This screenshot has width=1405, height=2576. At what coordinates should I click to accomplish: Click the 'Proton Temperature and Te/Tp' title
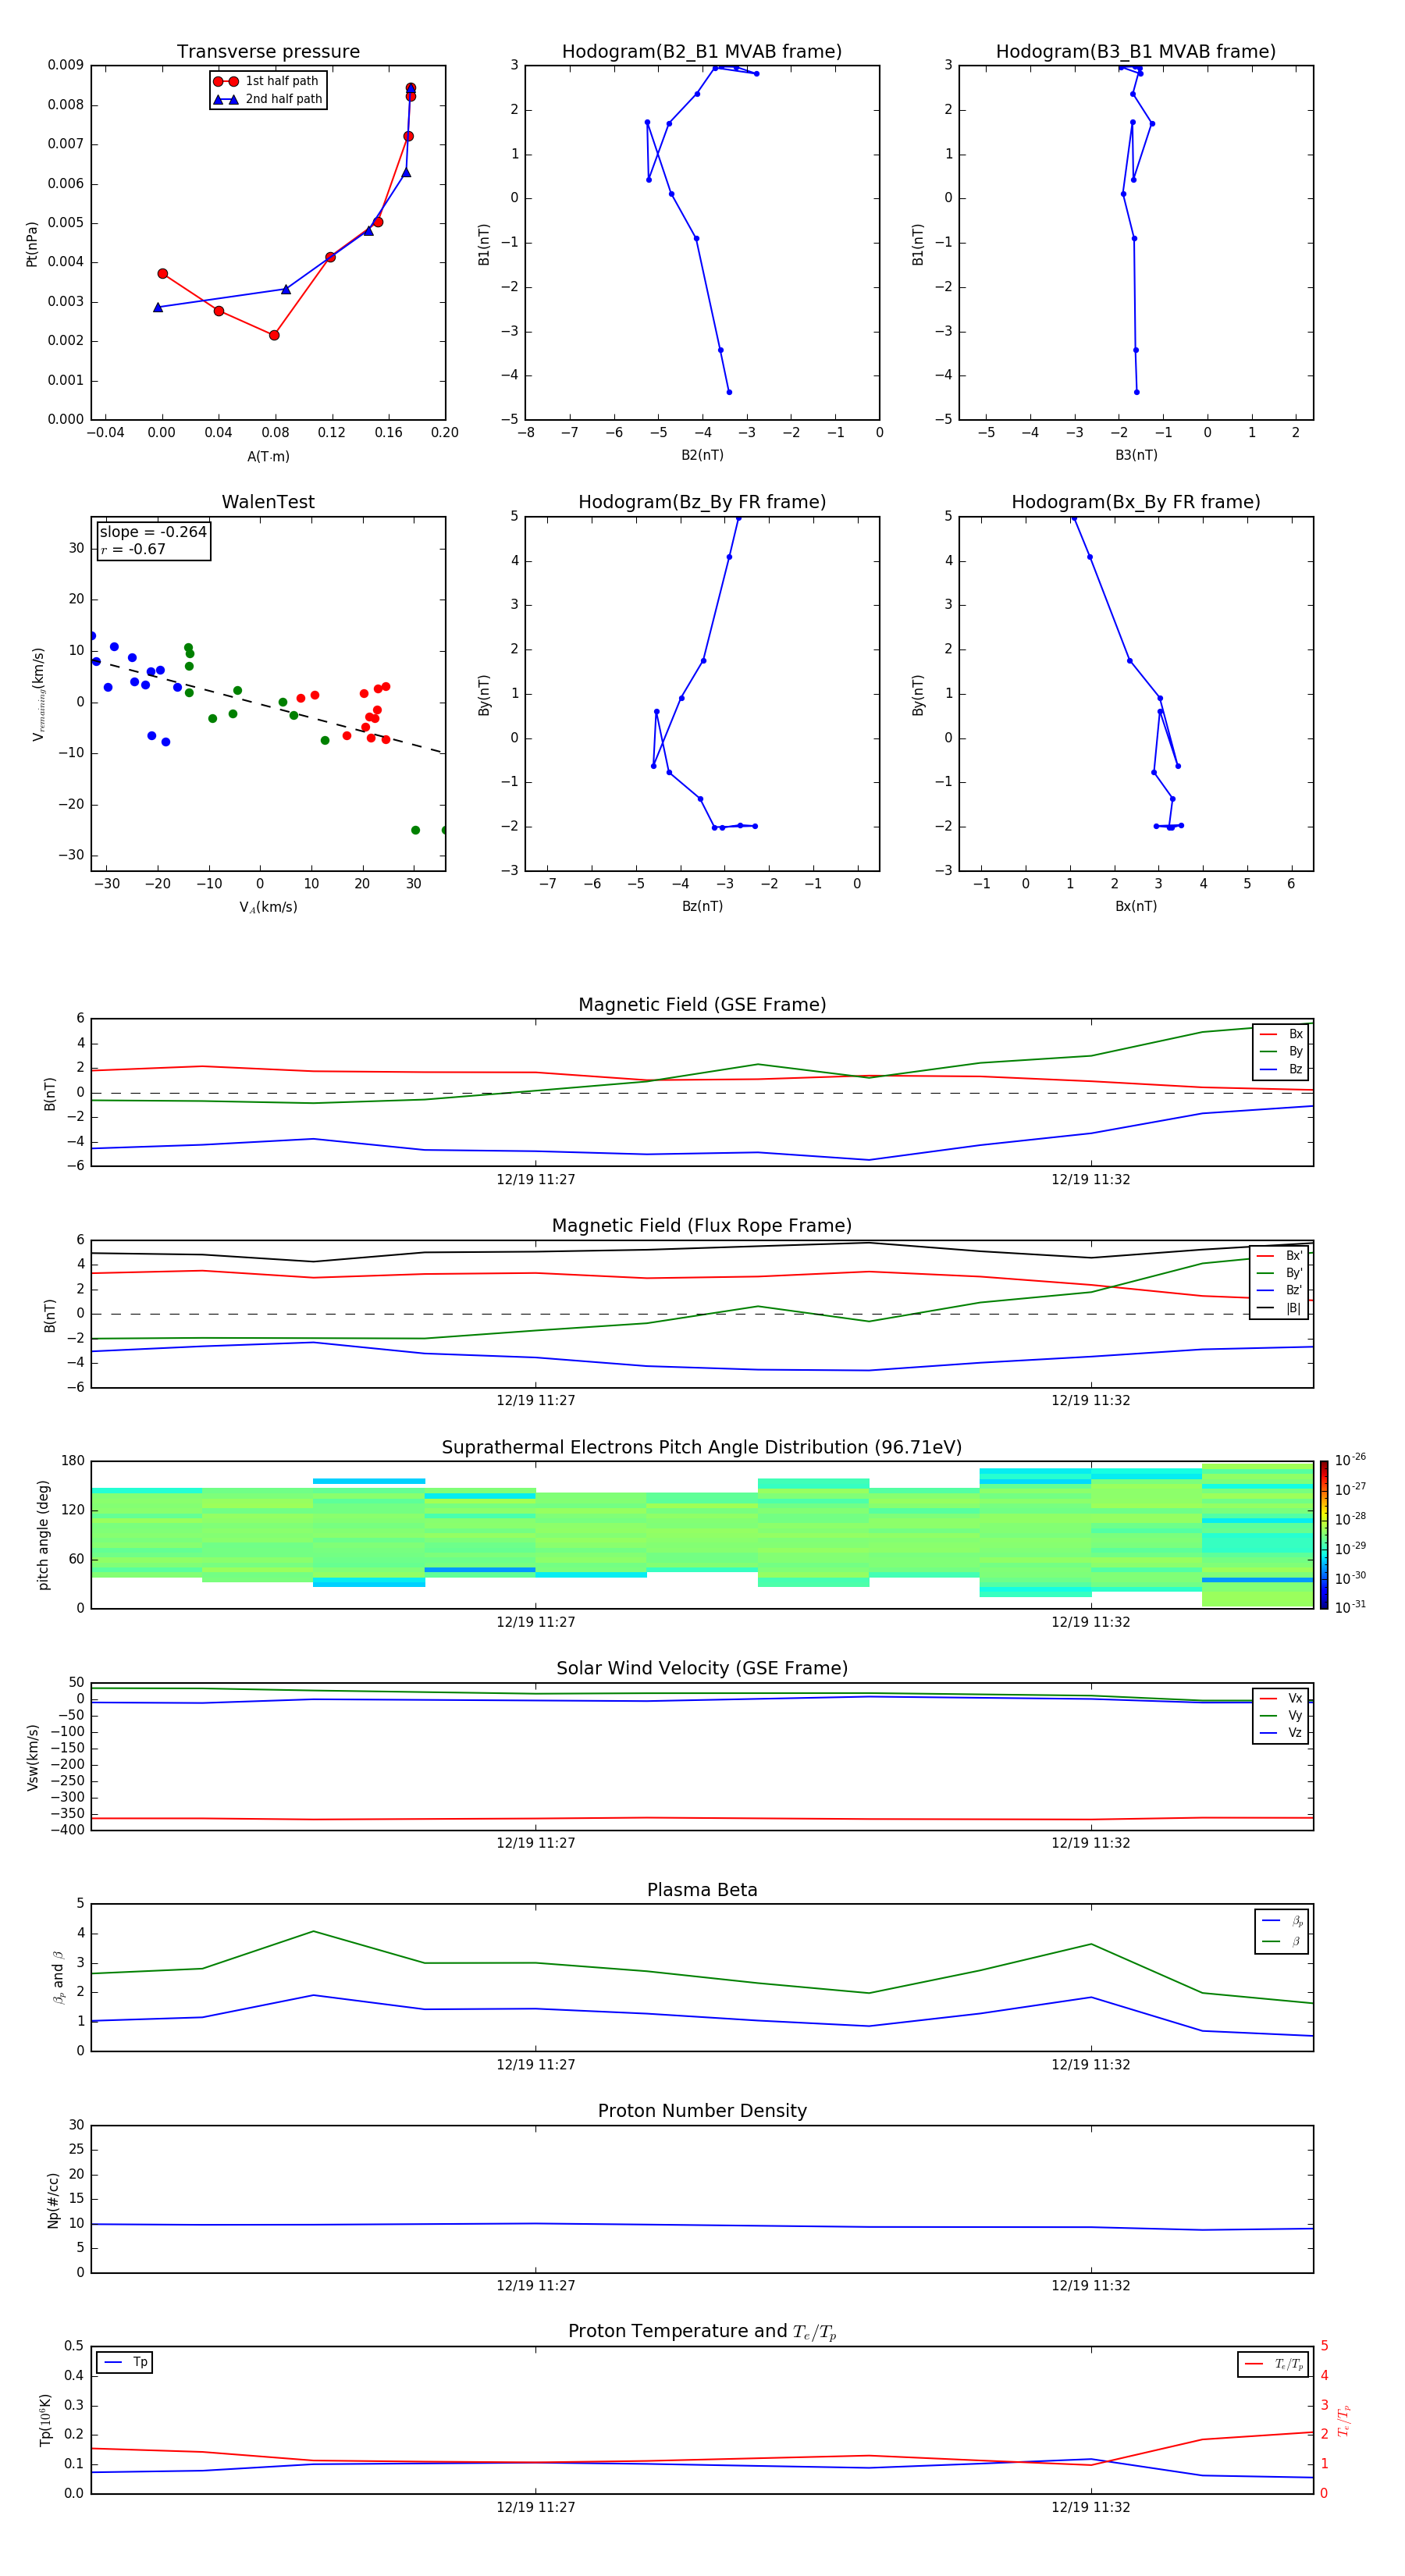[702, 2332]
